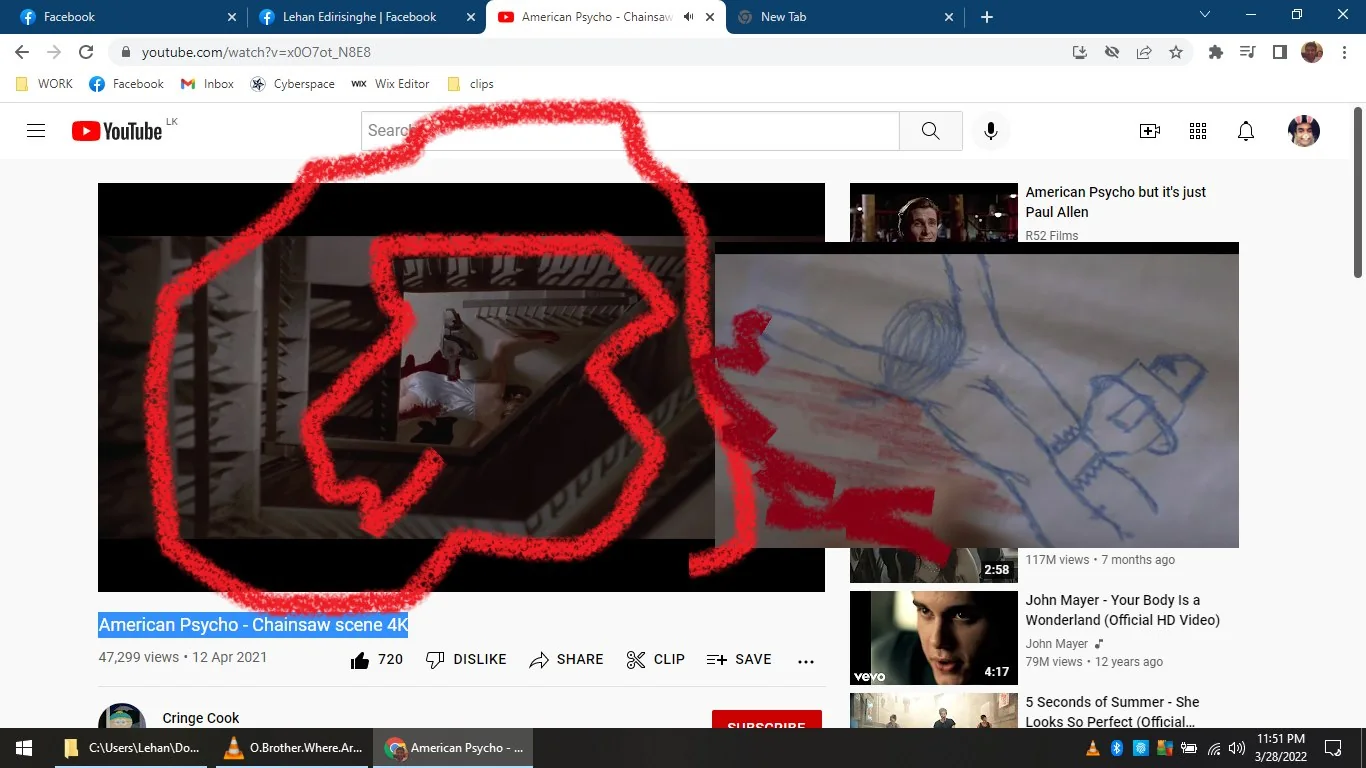Close the New Tab tab

[x=949, y=17]
